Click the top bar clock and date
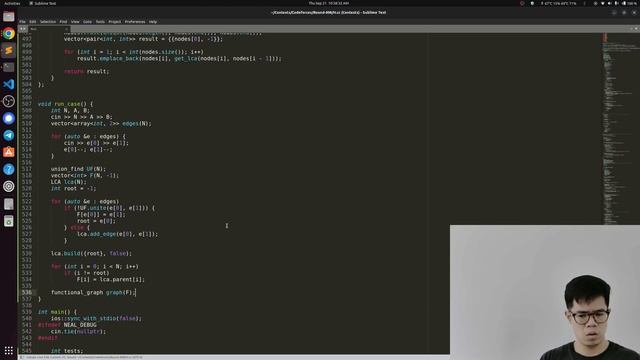The image size is (640, 360). [329, 3]
